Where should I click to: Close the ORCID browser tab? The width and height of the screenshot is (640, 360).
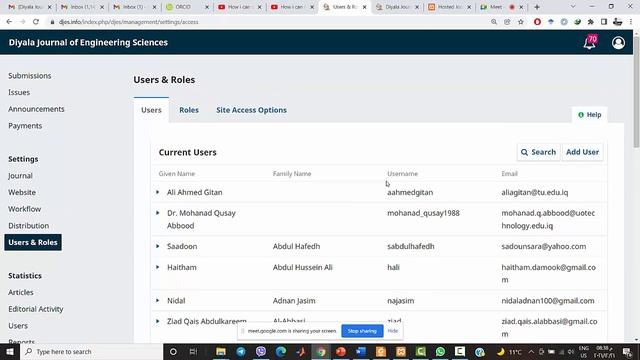tap(207, 7)
